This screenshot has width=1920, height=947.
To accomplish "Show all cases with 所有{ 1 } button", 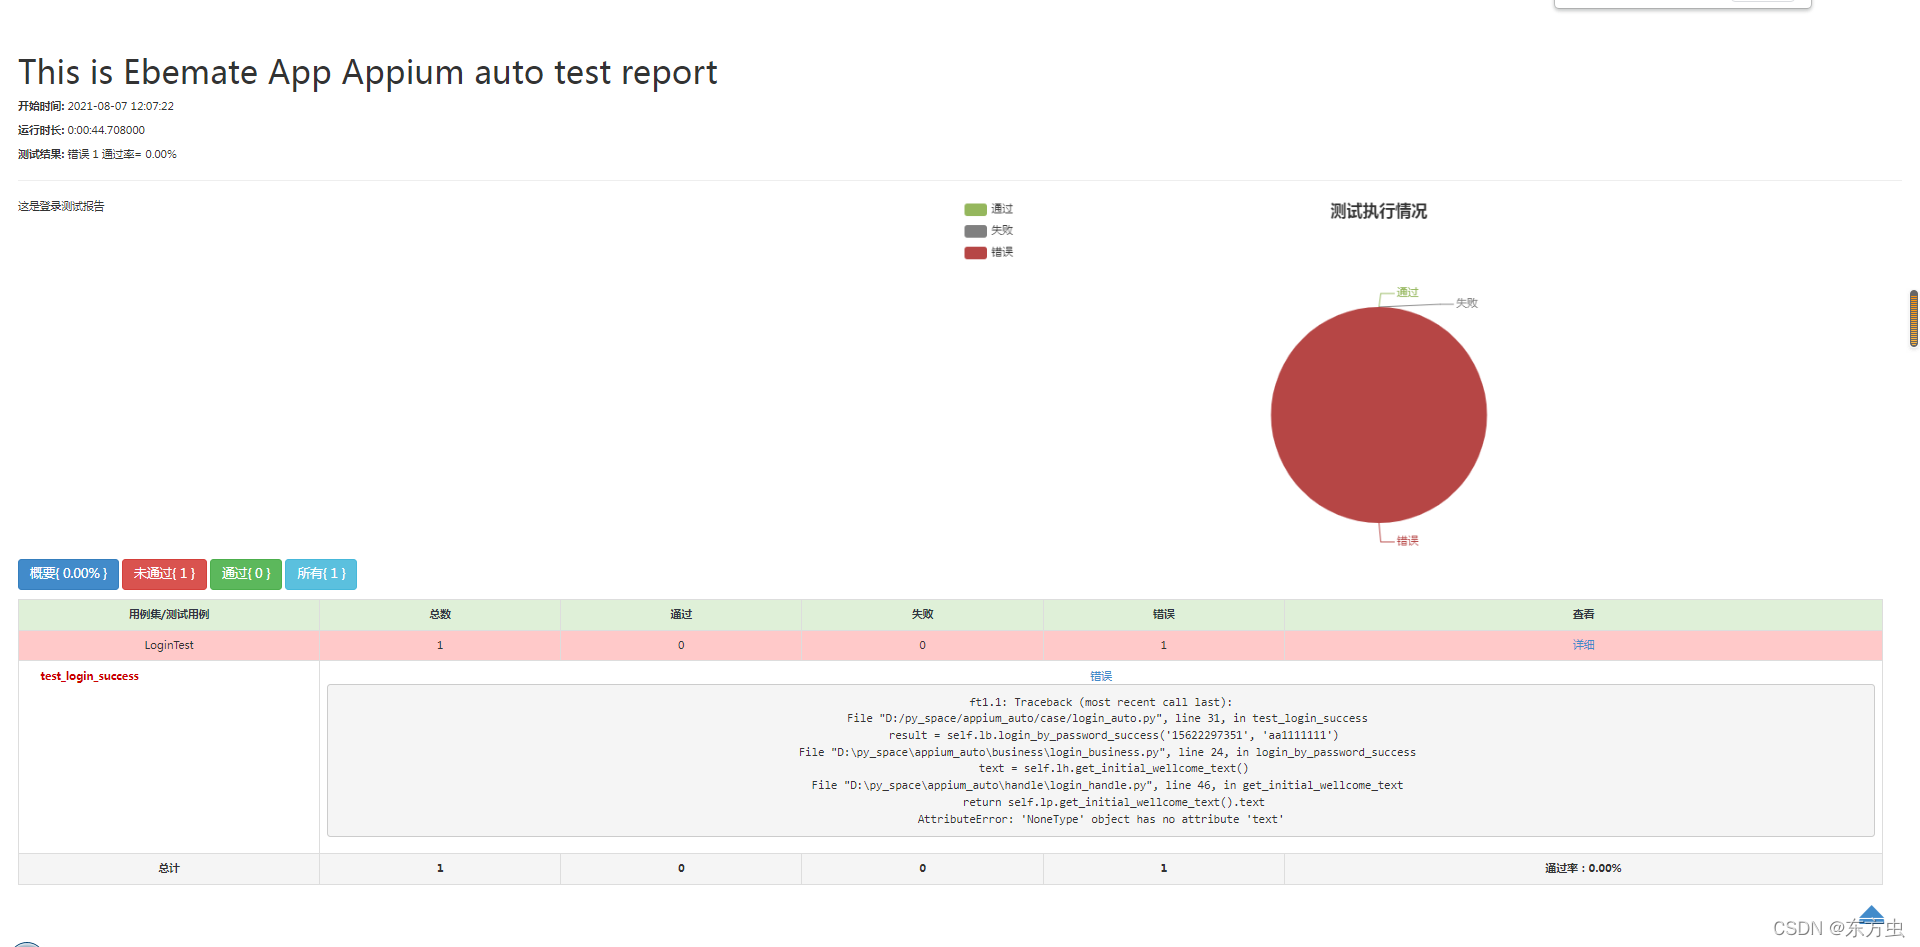I will point(321,574).
